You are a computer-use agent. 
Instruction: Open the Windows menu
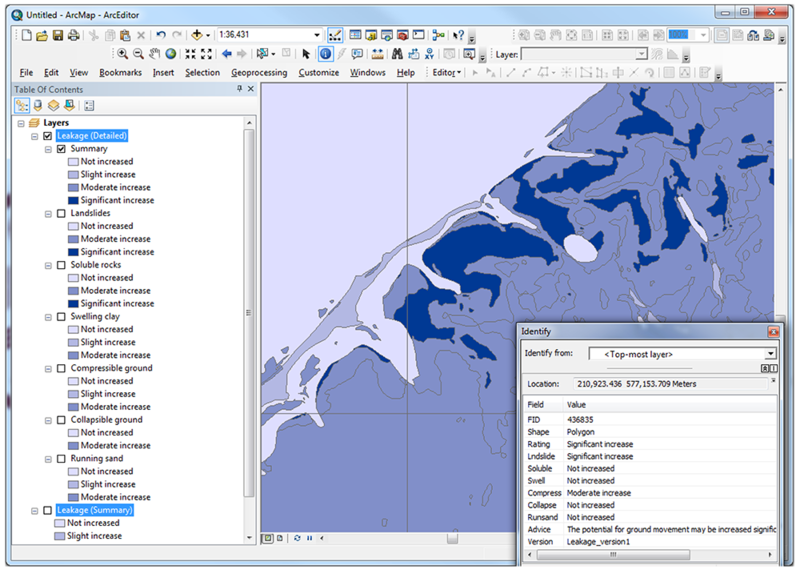[x=368, y=72]
